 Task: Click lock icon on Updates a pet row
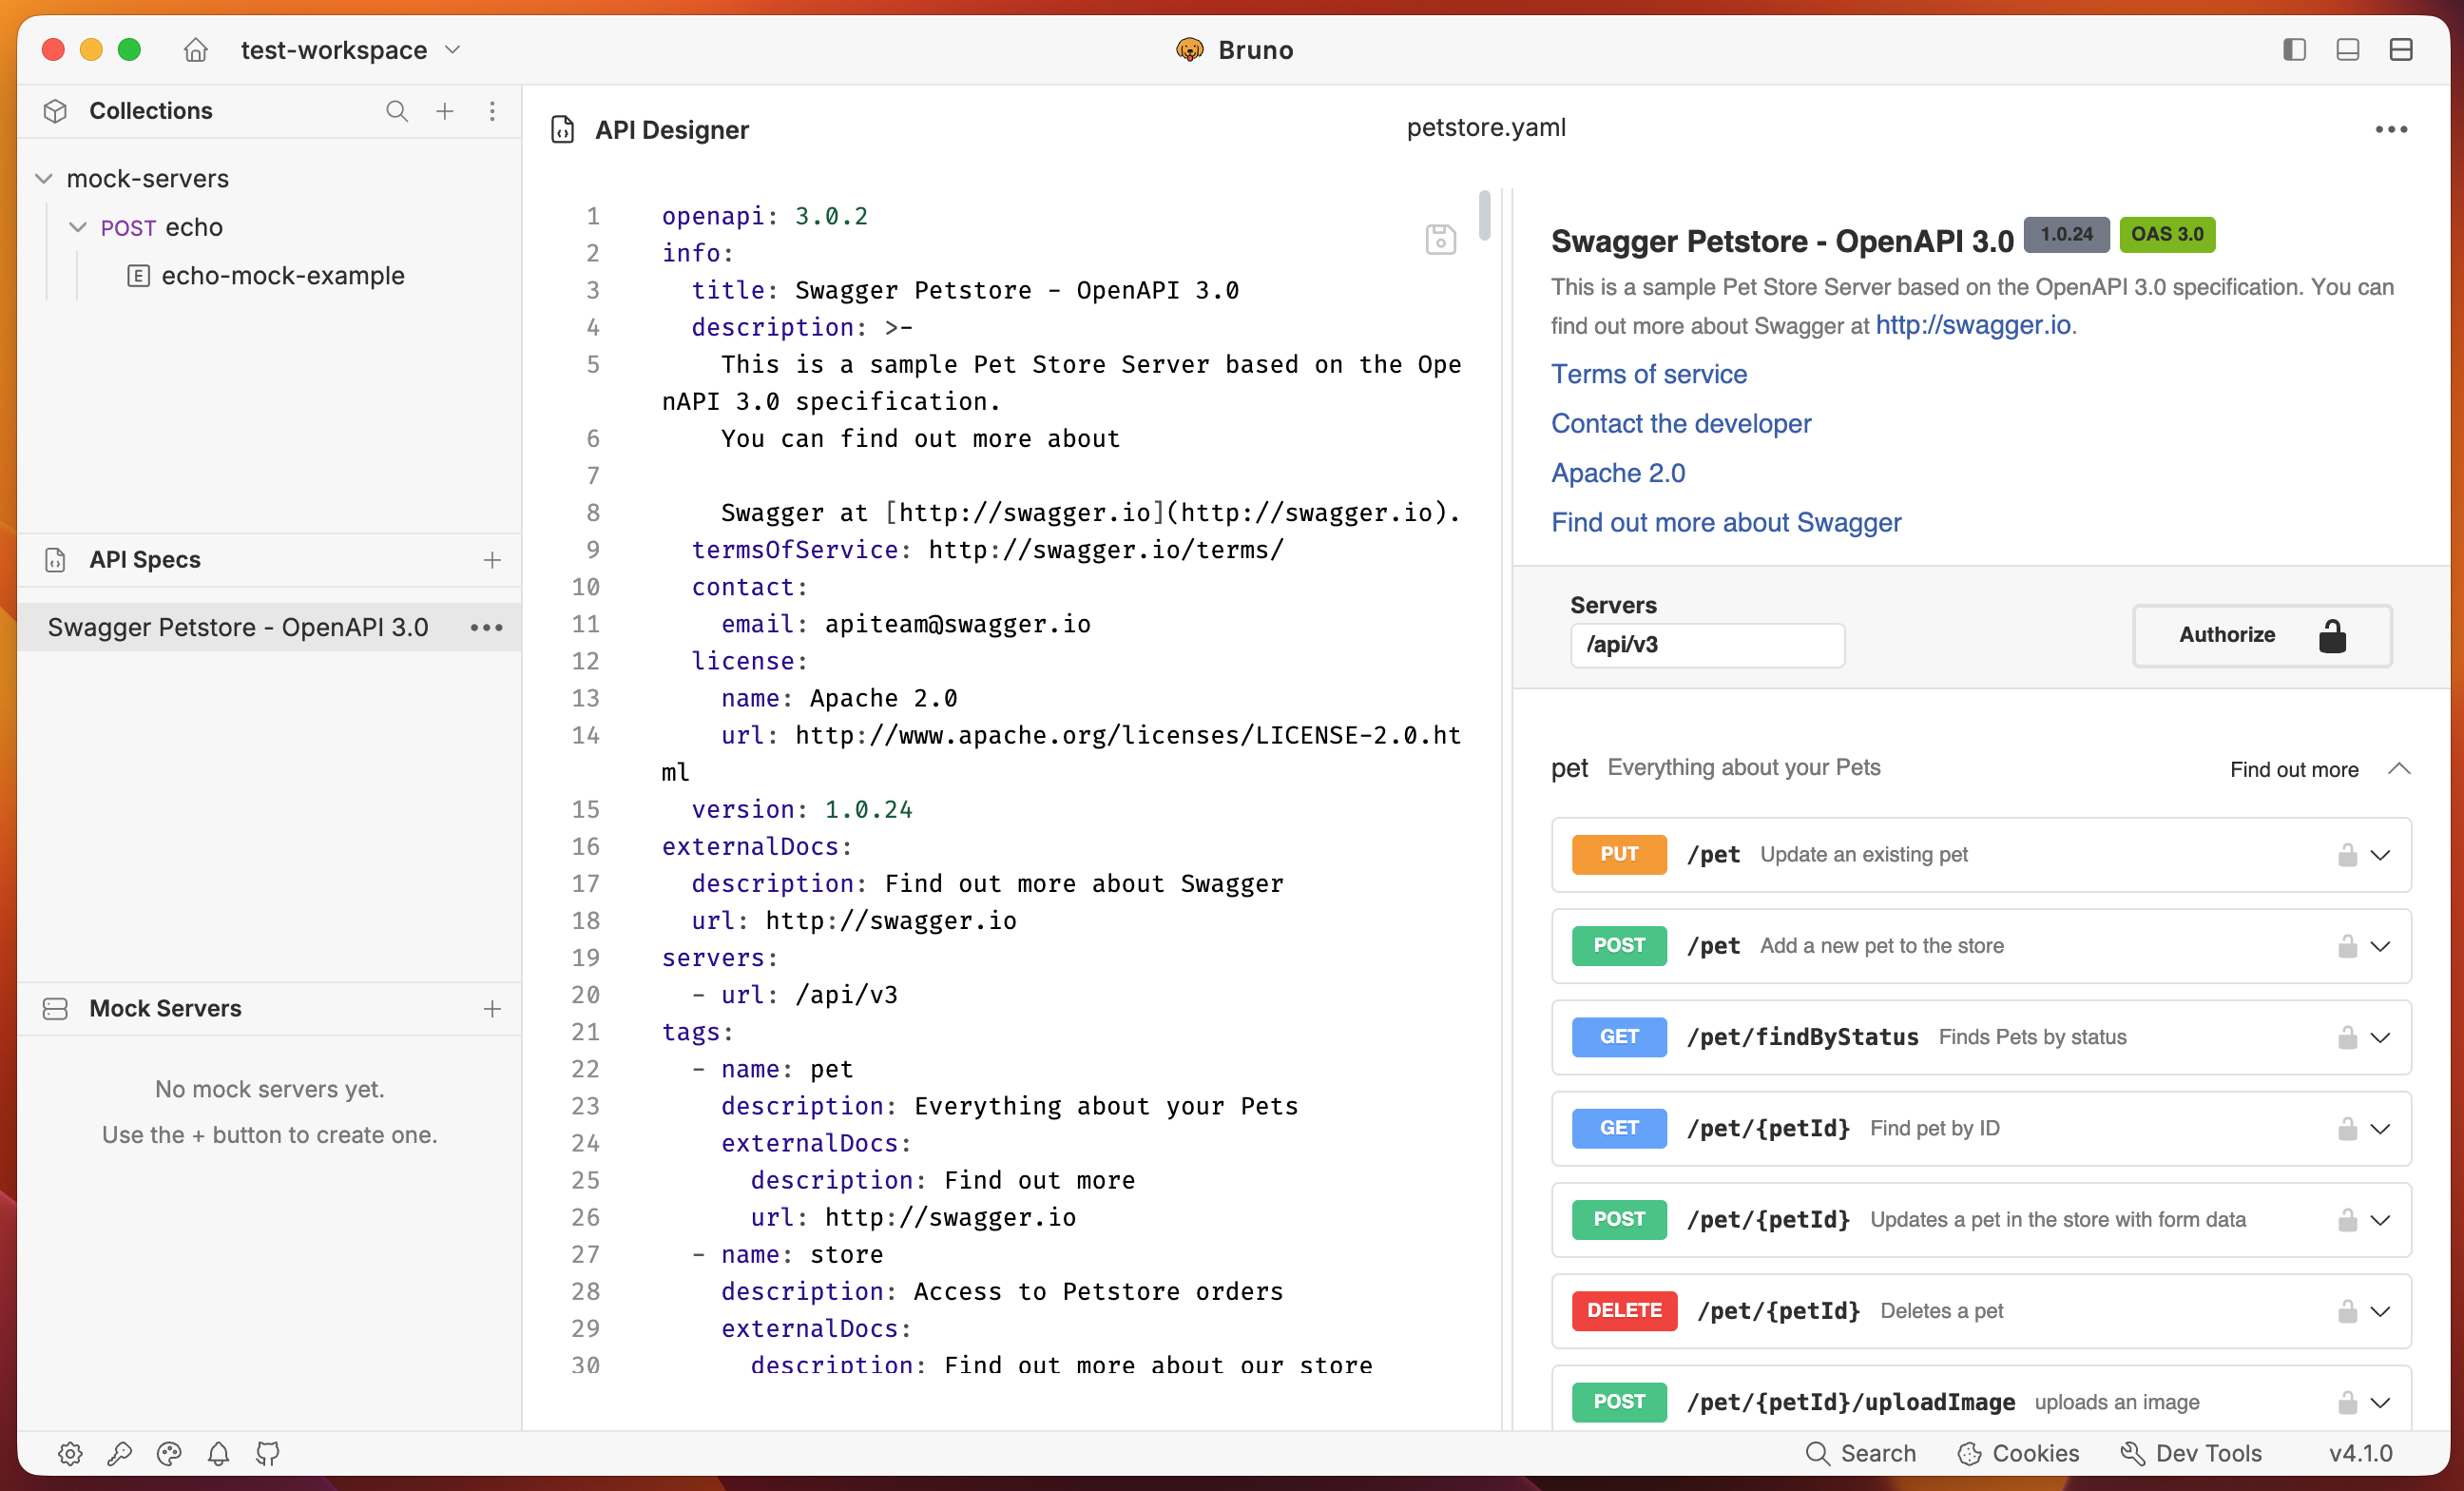[x=2347, y=1220]
